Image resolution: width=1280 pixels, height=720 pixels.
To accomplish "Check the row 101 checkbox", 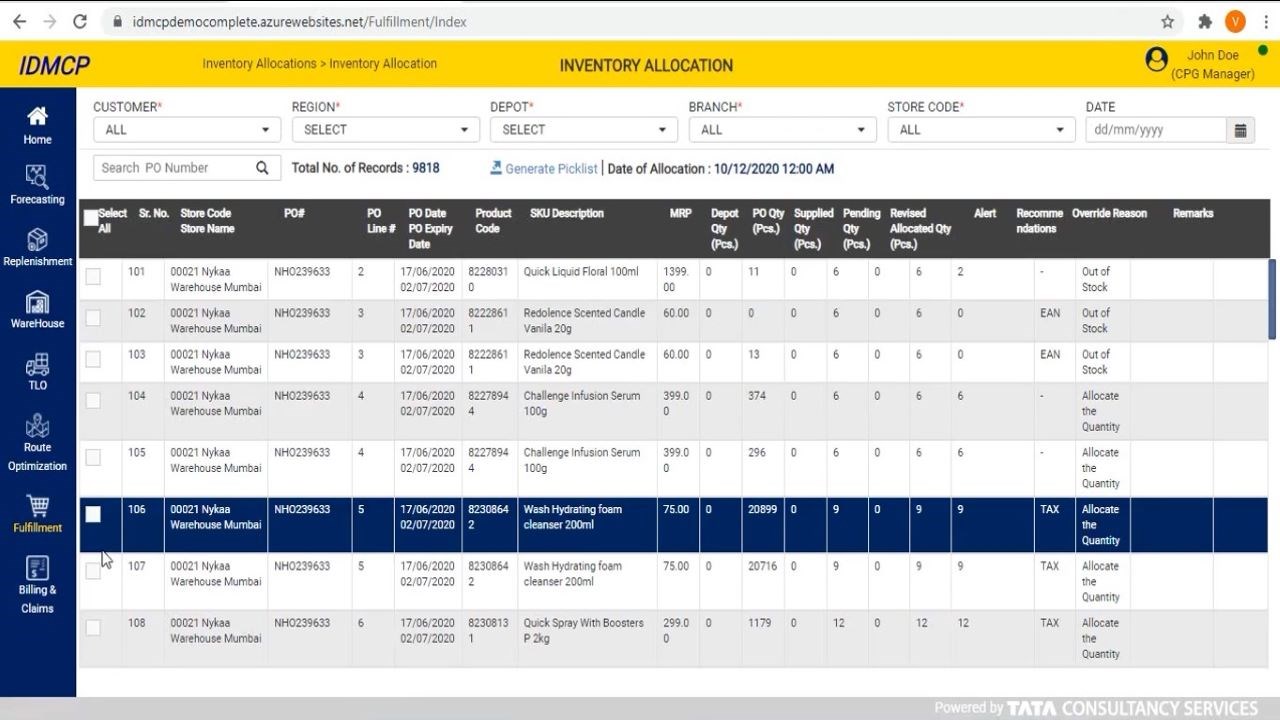I will [93, 276].
